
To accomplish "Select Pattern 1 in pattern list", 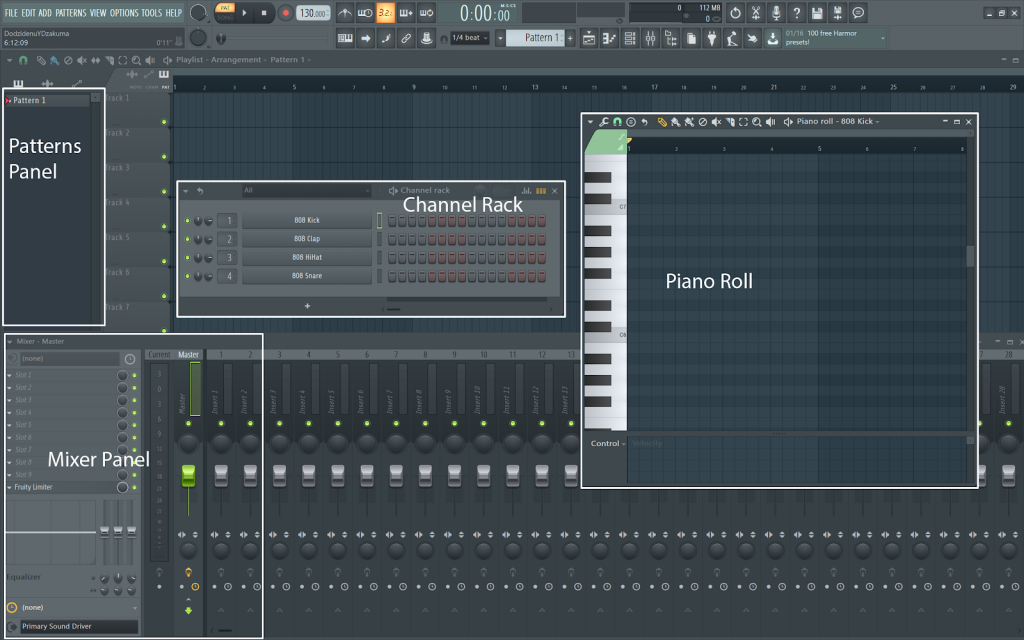I will point(47,101).
